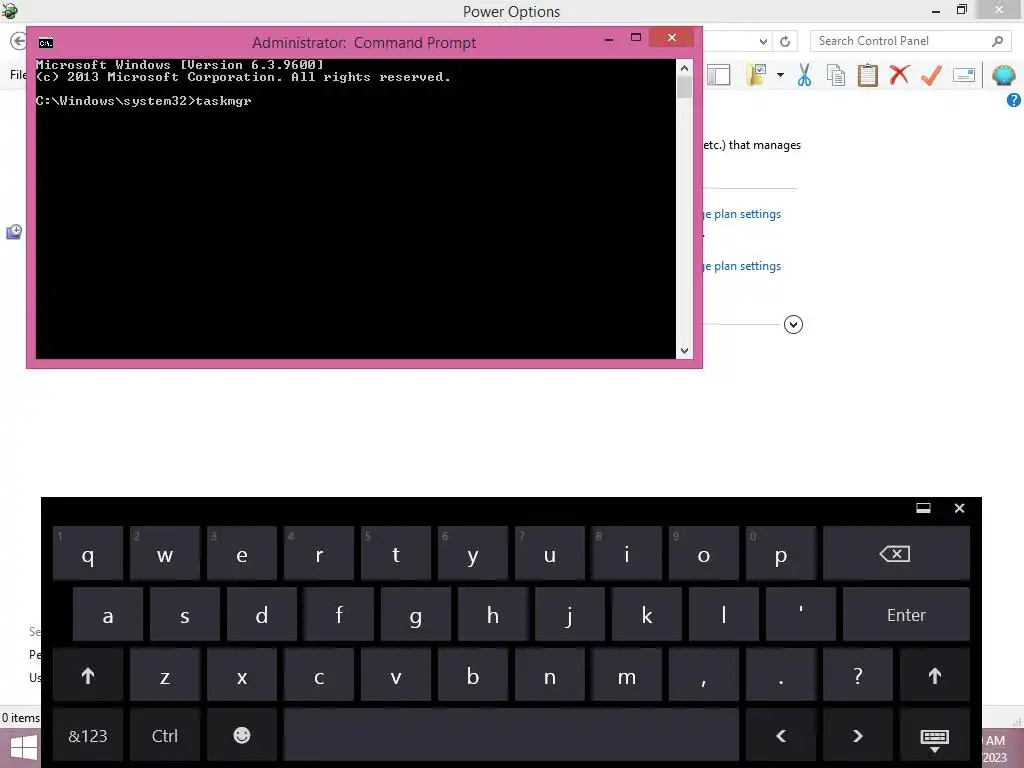Viewport: 1024px width, 768px height.
Task: Click the File menu in Power Options
Action: coord(18,75)
